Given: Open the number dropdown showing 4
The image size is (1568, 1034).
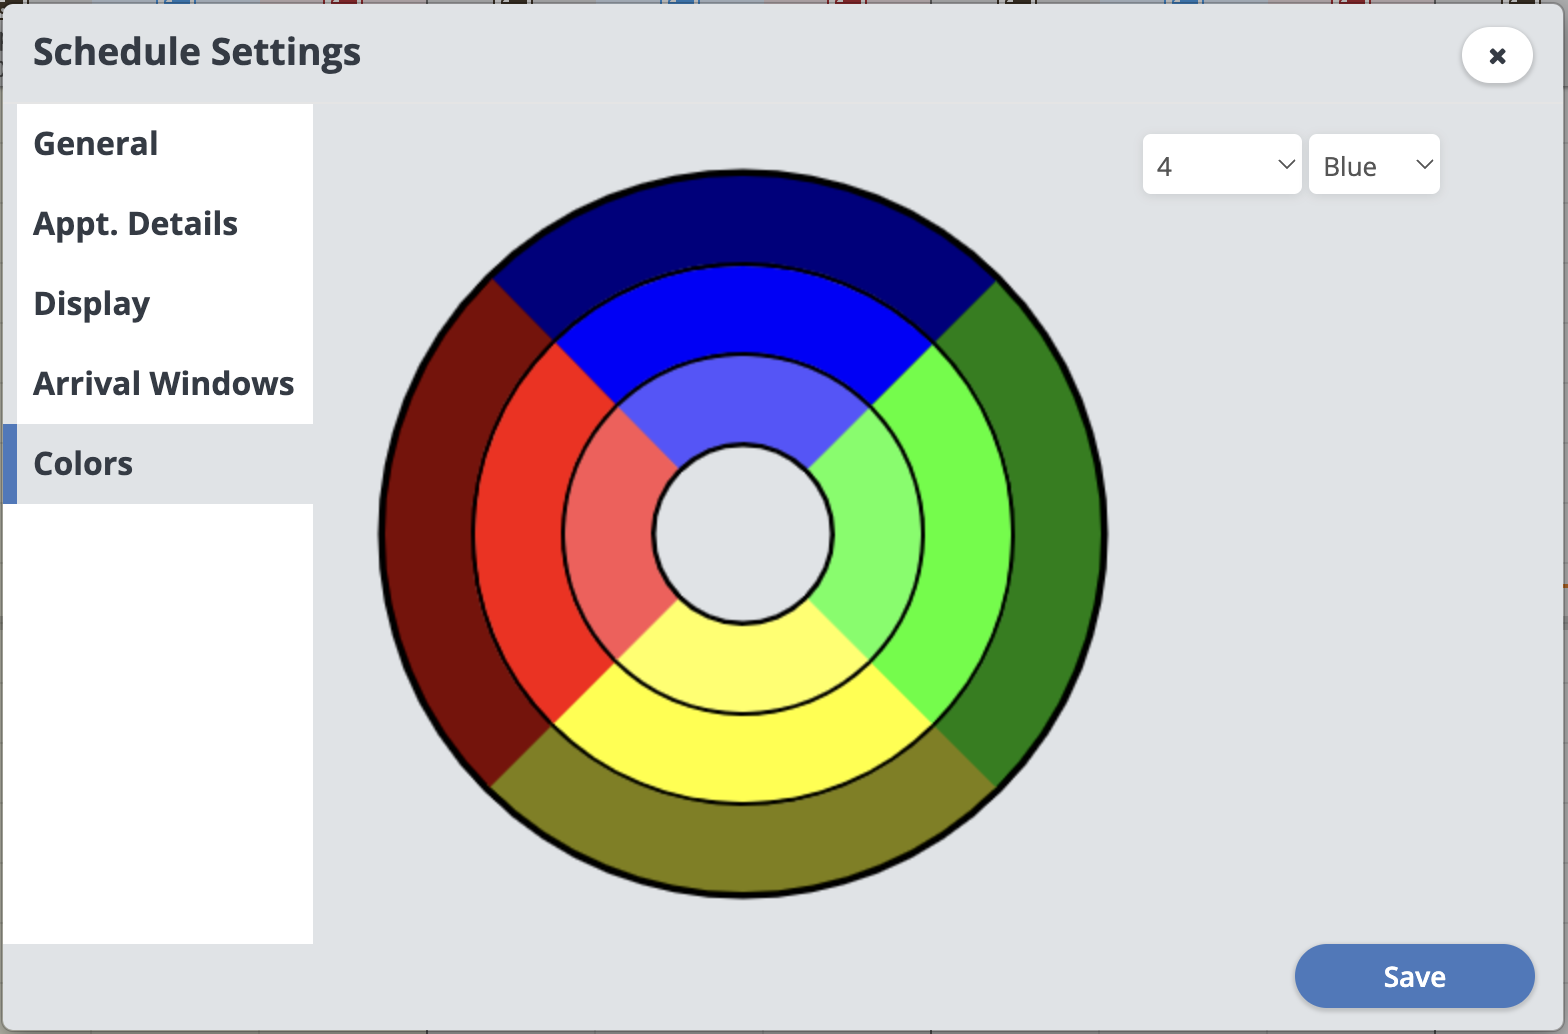Looking at the screenshot, I should click(1222, 165).
